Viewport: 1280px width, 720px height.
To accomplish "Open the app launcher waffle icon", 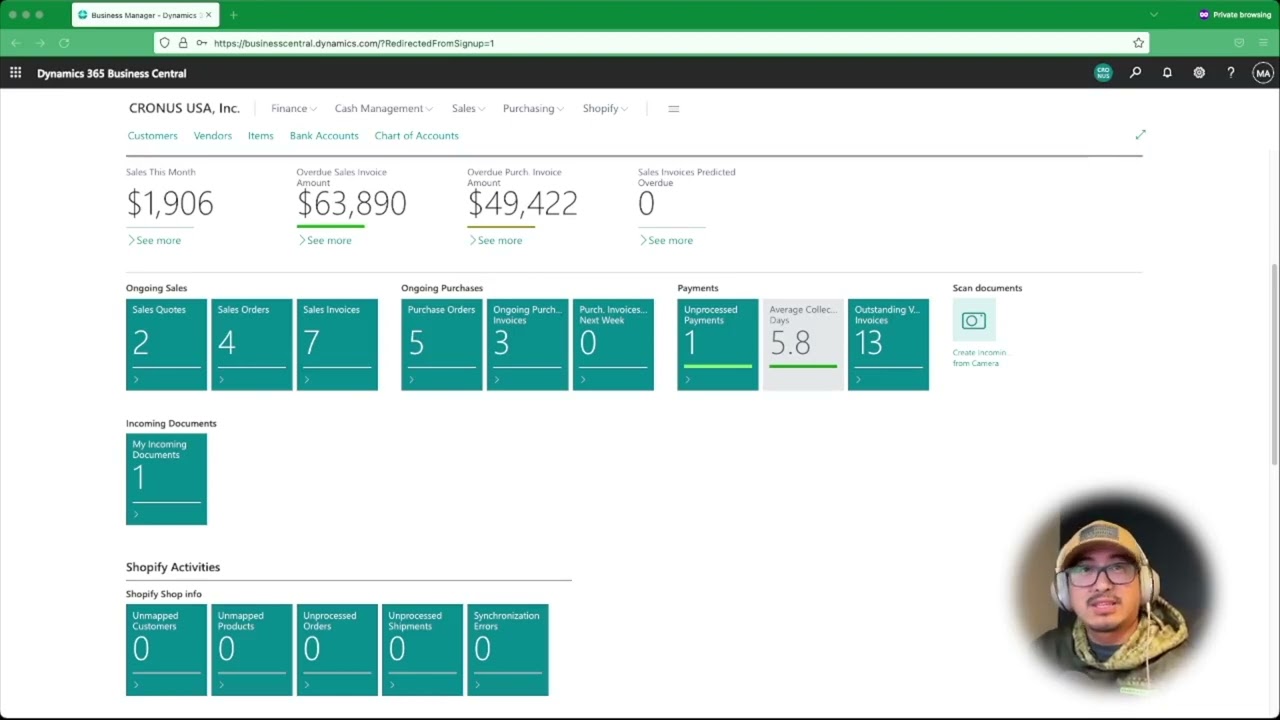I will (x=15, y=73).
